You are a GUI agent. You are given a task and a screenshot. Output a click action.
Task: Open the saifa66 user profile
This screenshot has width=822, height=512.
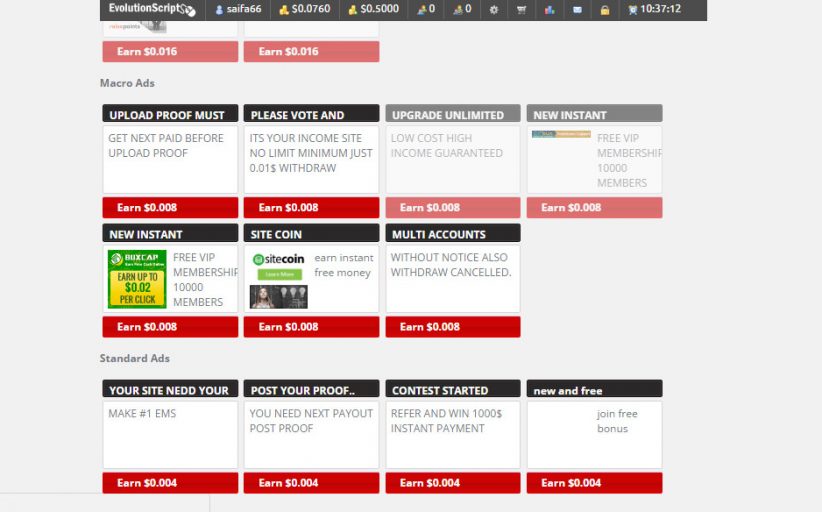click(238, 9)
